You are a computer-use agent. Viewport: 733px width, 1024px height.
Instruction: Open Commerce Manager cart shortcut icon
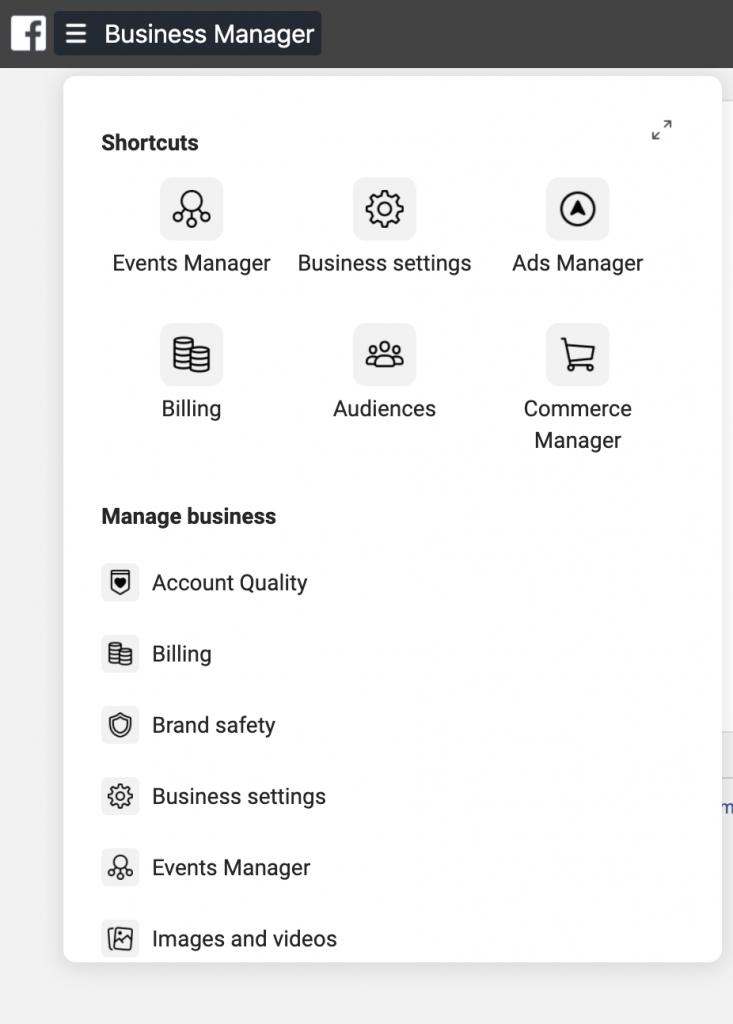pos(578,355)
